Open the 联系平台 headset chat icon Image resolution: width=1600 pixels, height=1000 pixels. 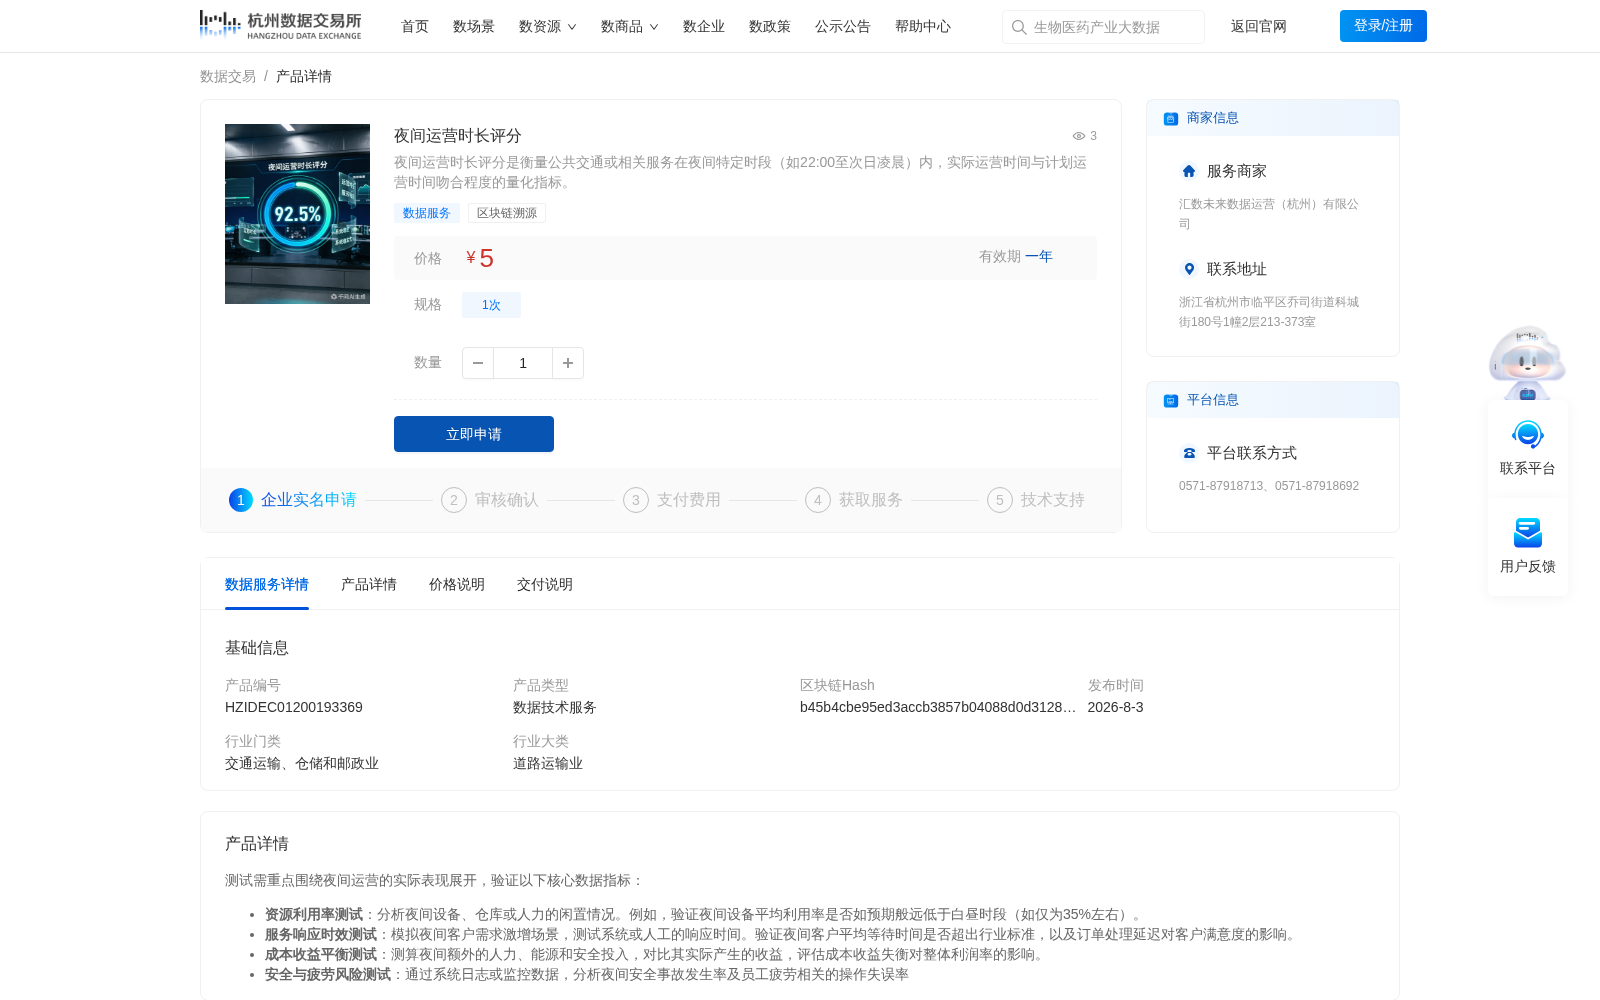[x=1528, y=435]
